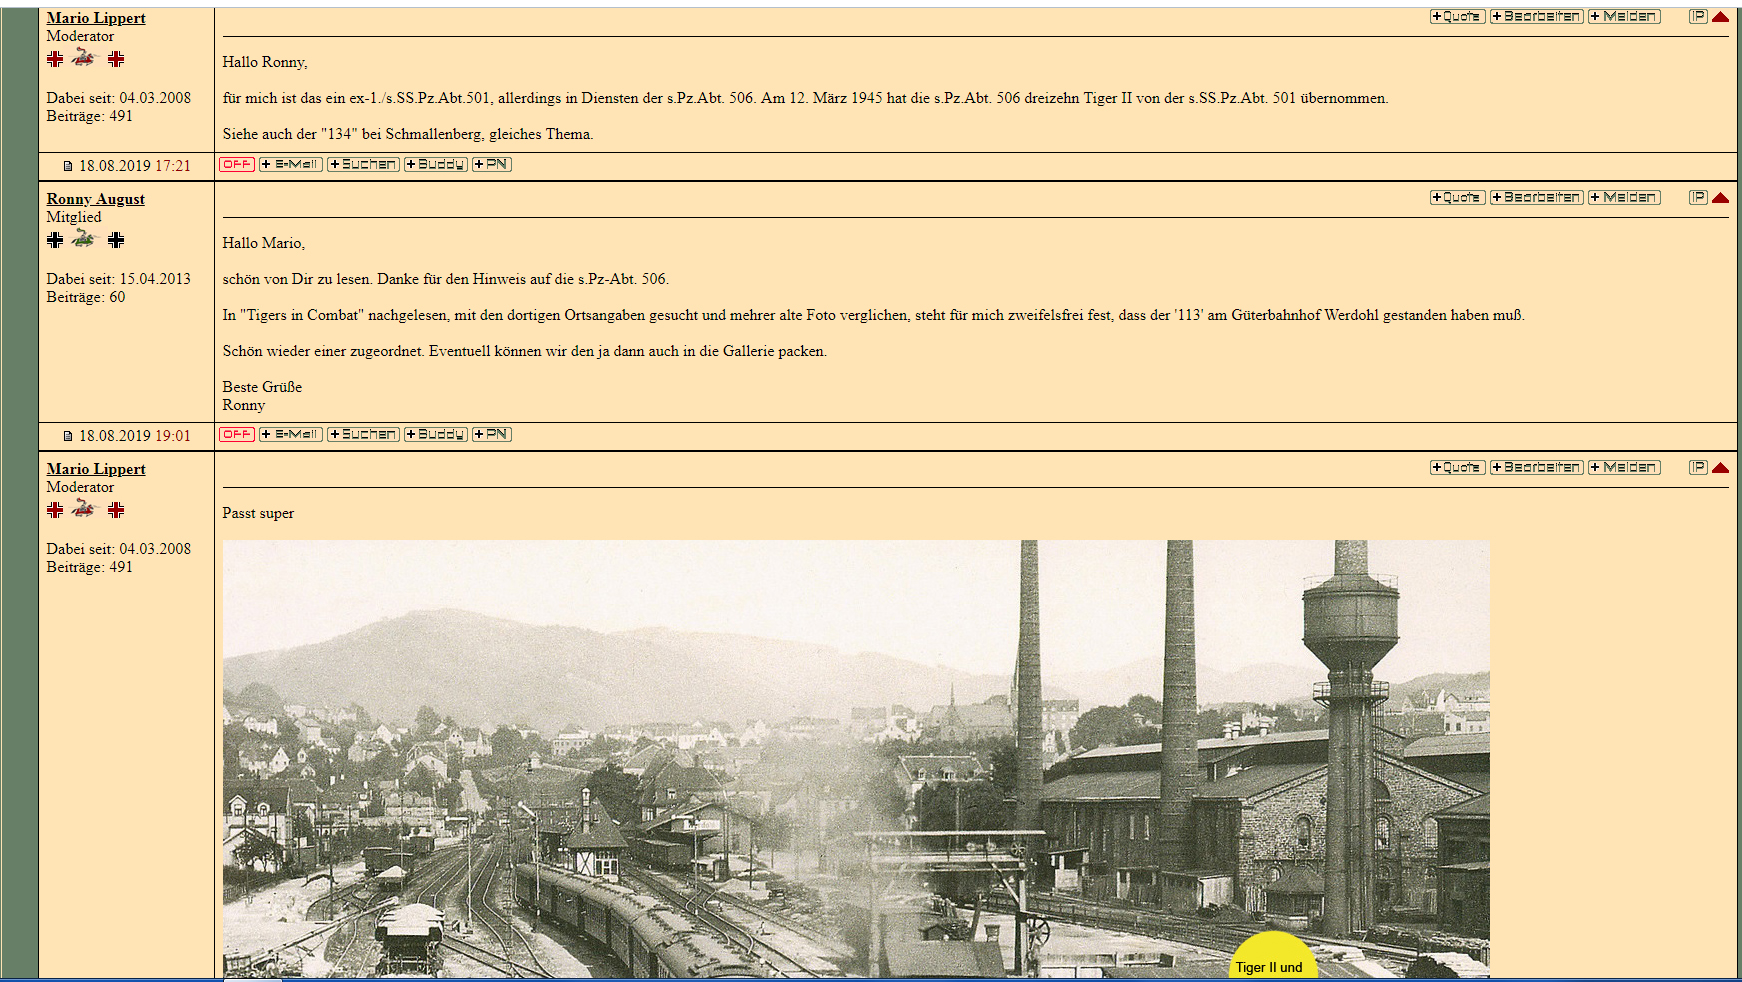Click IP icon on 'Passt super' post

(x=1698, y=468)
